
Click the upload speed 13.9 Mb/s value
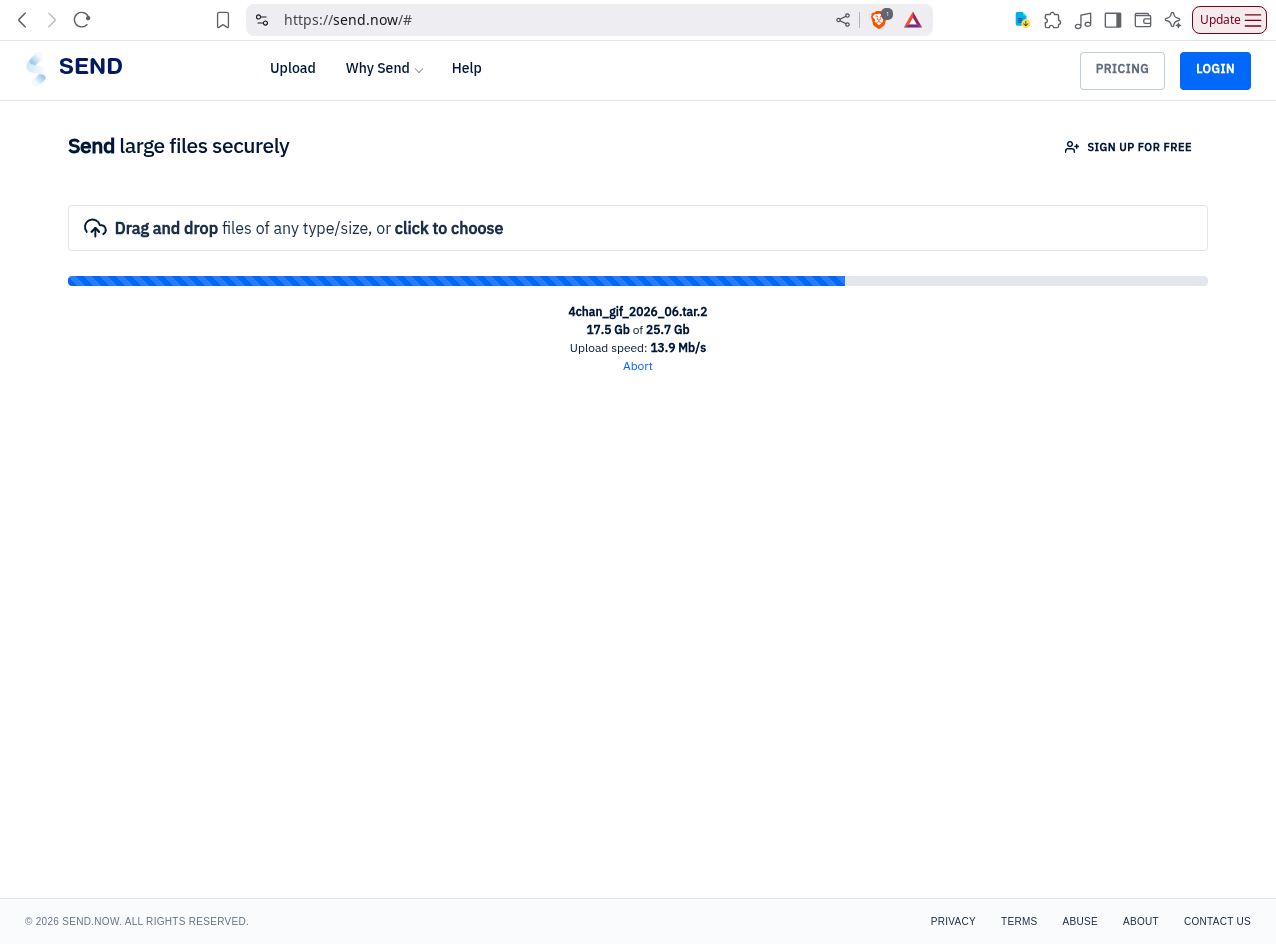point(678,348)
